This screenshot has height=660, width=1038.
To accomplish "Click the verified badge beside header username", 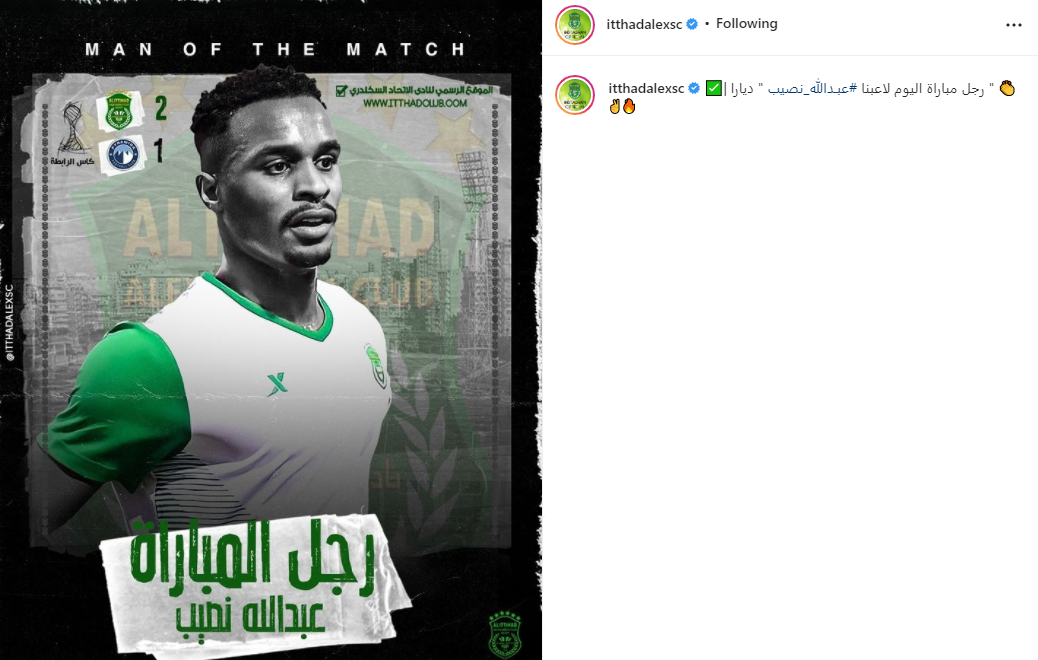I will click(x=692, y=24).
